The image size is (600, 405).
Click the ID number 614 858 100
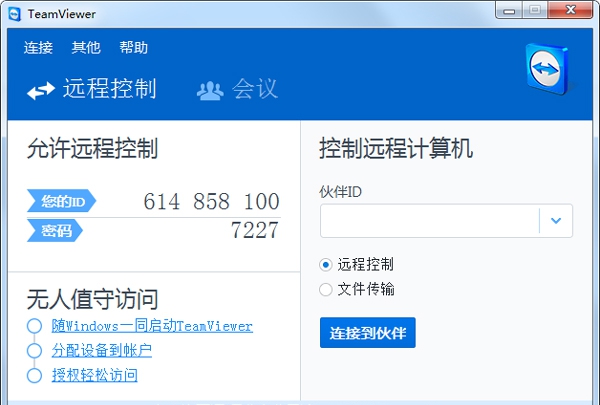pyautogui.click(x=212, y=201)
